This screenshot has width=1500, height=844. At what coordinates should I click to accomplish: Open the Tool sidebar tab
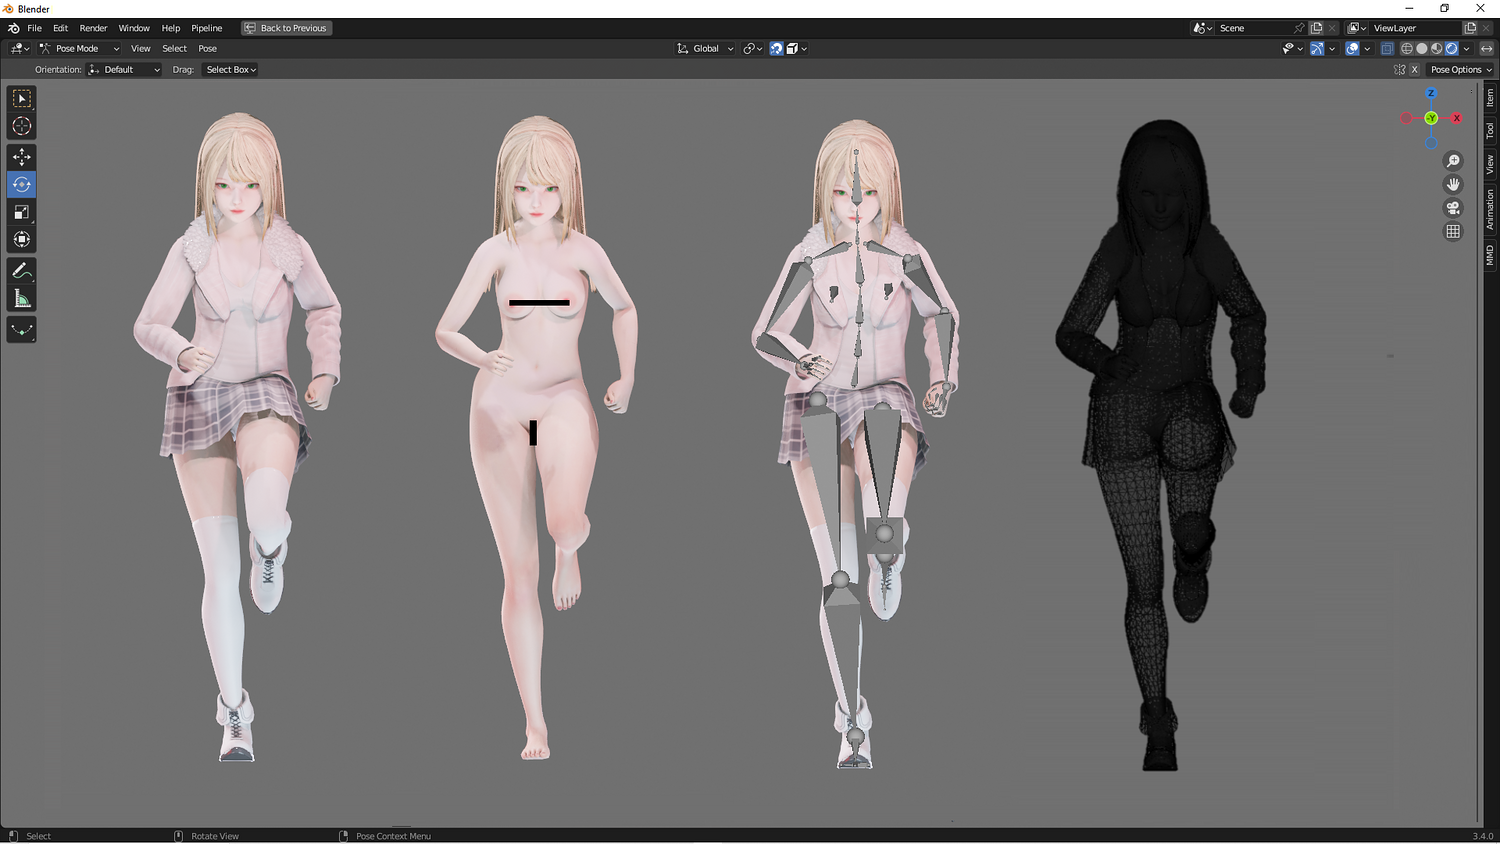pyautogui.click(x=1490, y=130)
